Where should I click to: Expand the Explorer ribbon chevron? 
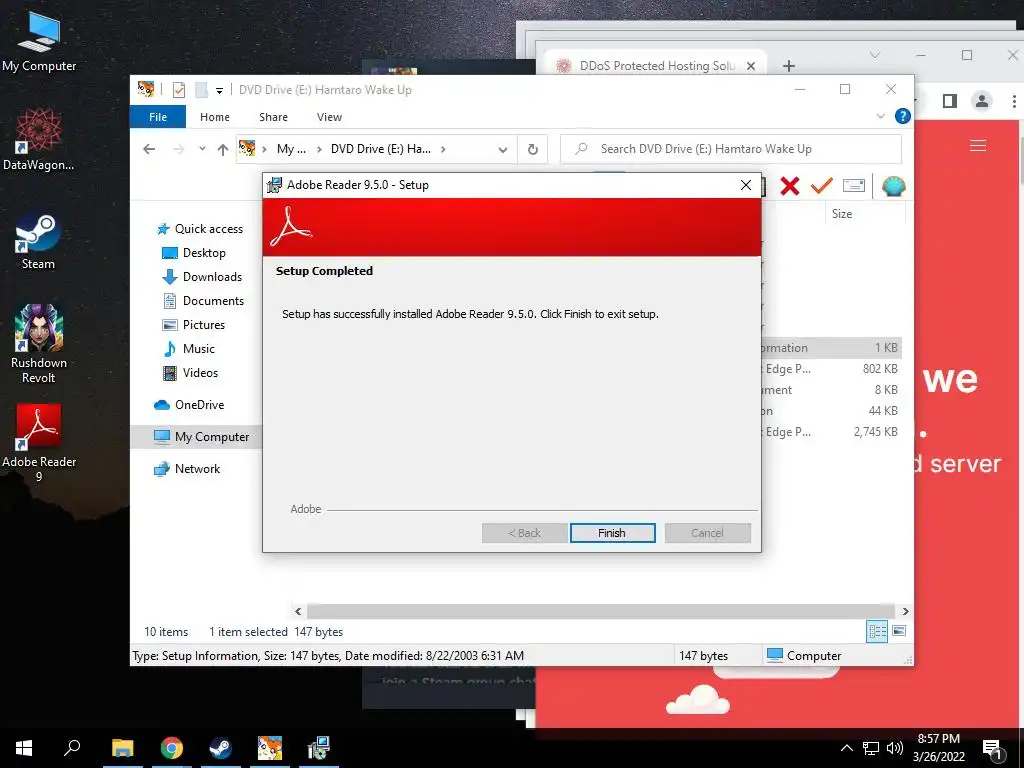881,116
